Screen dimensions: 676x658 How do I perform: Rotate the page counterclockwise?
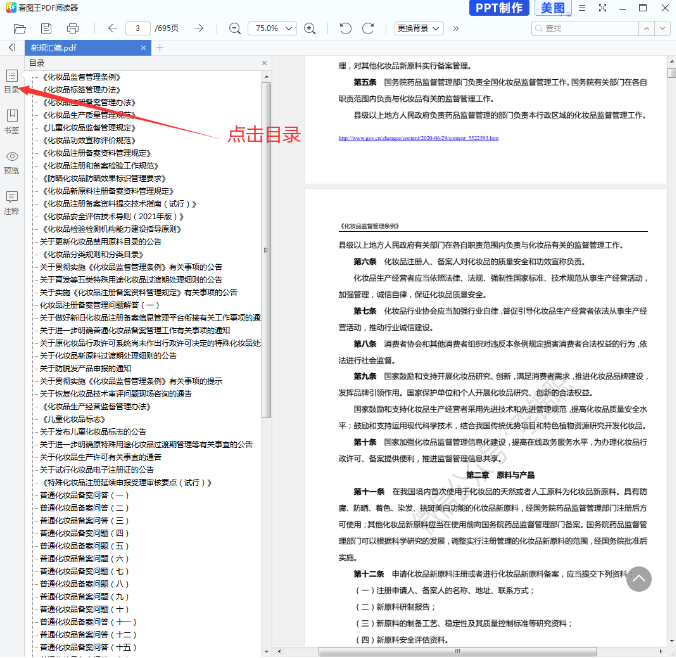(x=342, y=28)
